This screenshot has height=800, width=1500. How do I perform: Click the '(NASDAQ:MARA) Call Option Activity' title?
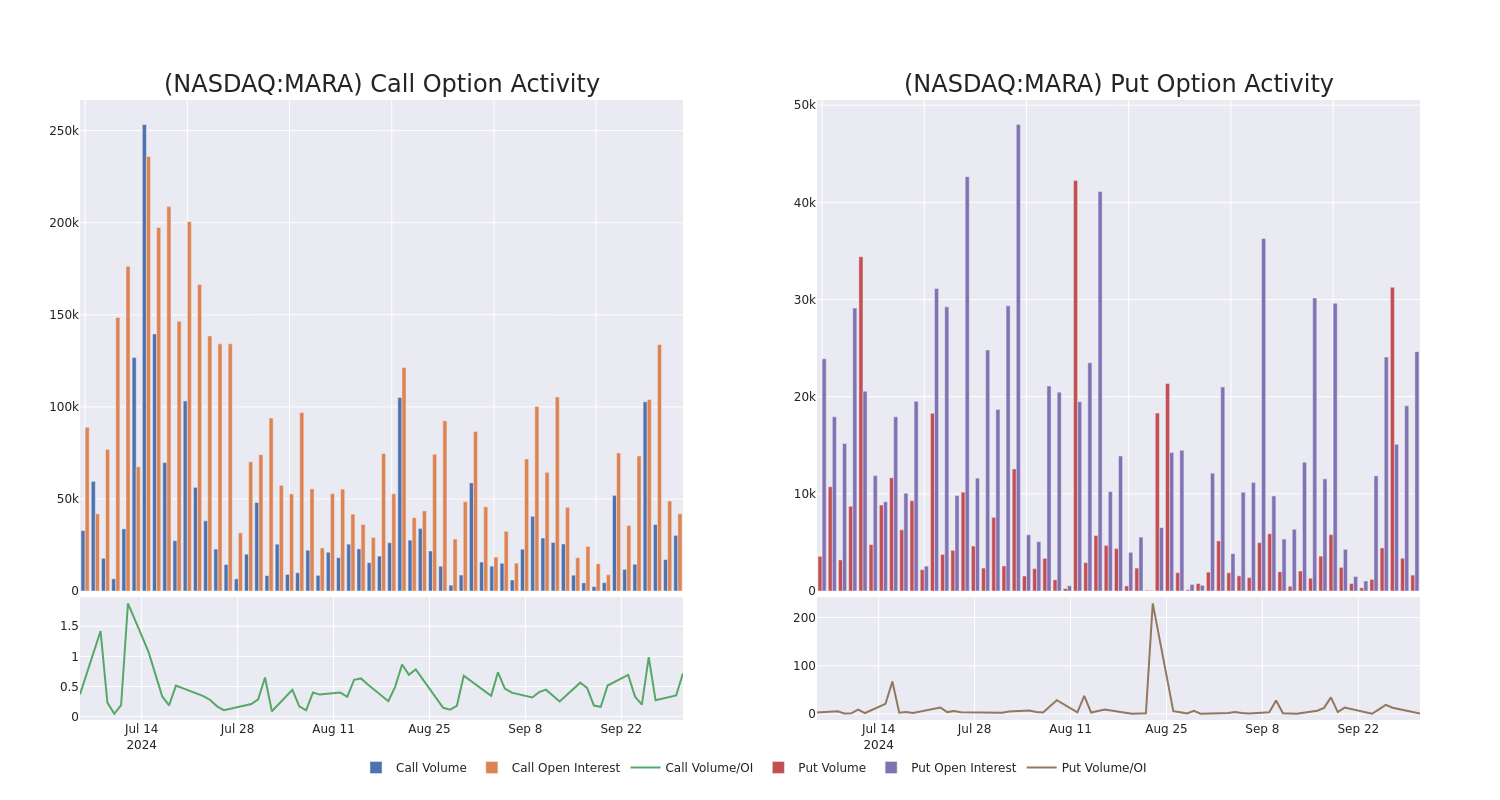pyautogui.click(x=382, y=84)
